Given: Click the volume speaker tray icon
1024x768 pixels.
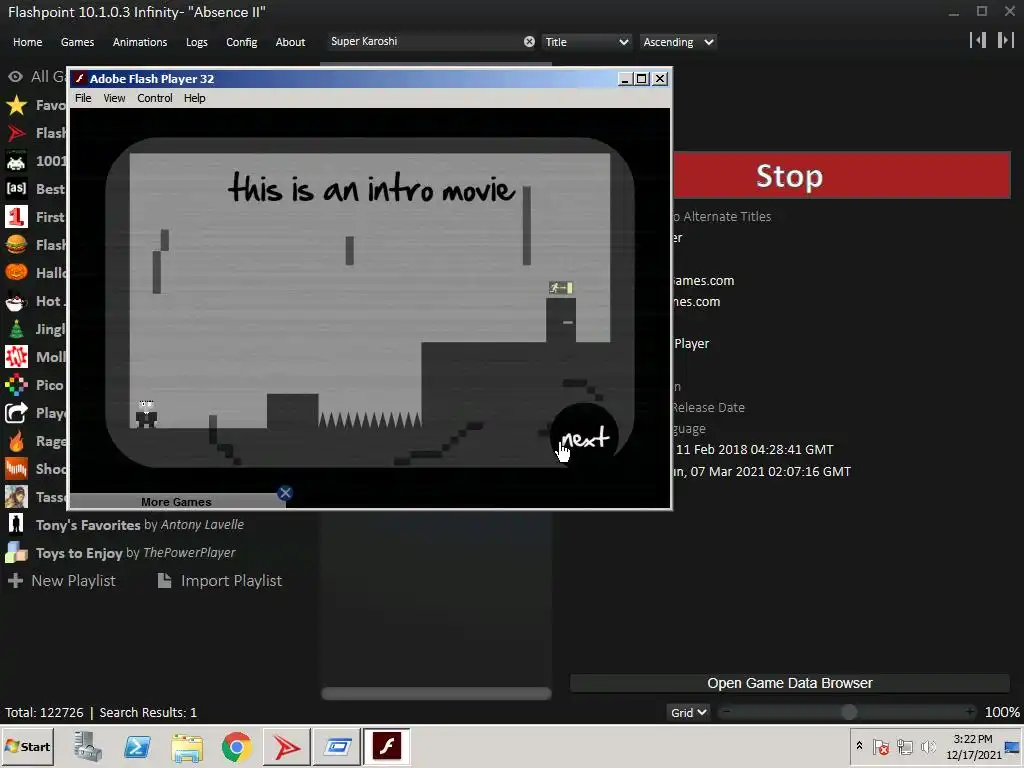Looking at the screenshot, I should pos(928,746).
